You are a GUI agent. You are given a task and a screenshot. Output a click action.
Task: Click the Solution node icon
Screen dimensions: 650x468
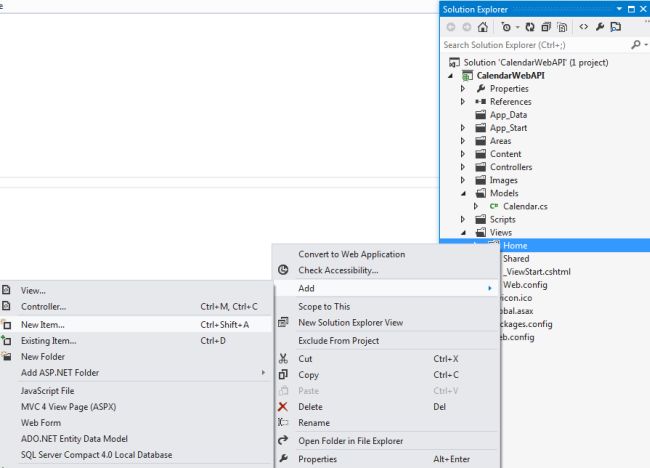pos(454,63)
